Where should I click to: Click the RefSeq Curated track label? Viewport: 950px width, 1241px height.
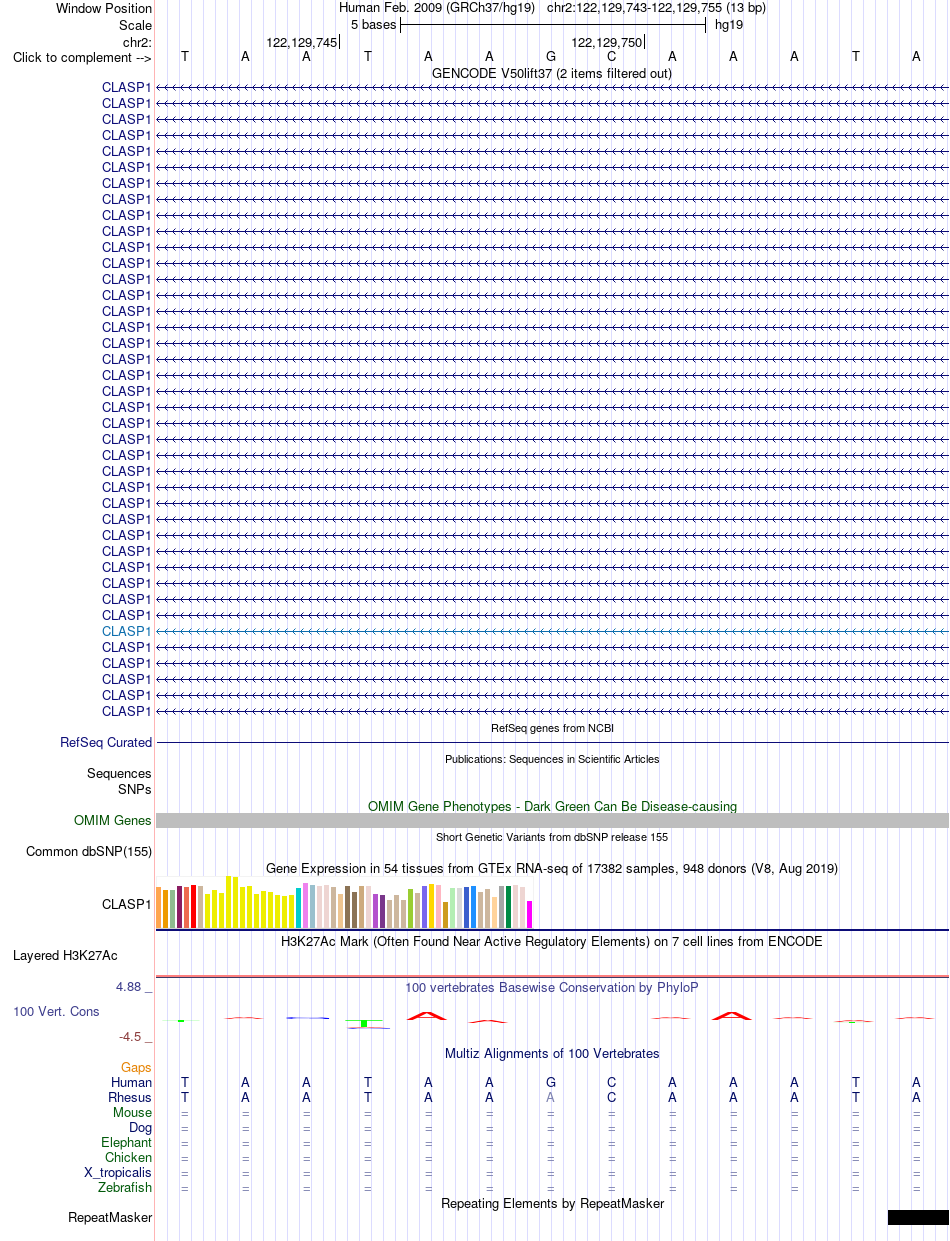[106, 743]
